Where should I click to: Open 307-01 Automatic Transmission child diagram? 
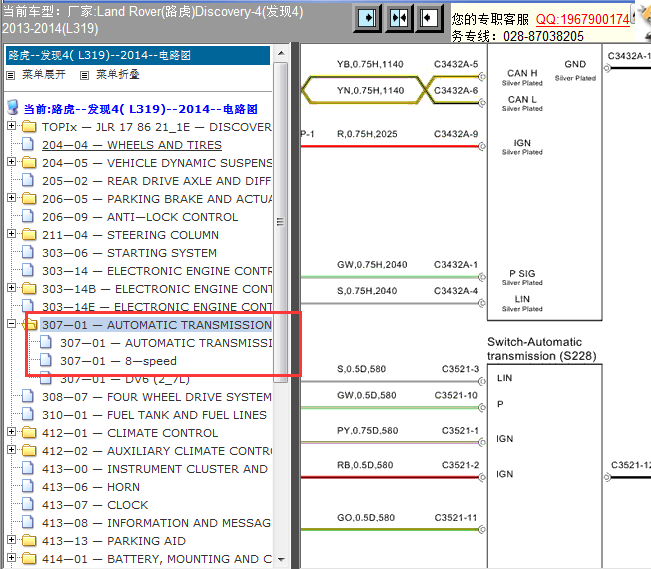coord(166,343)
